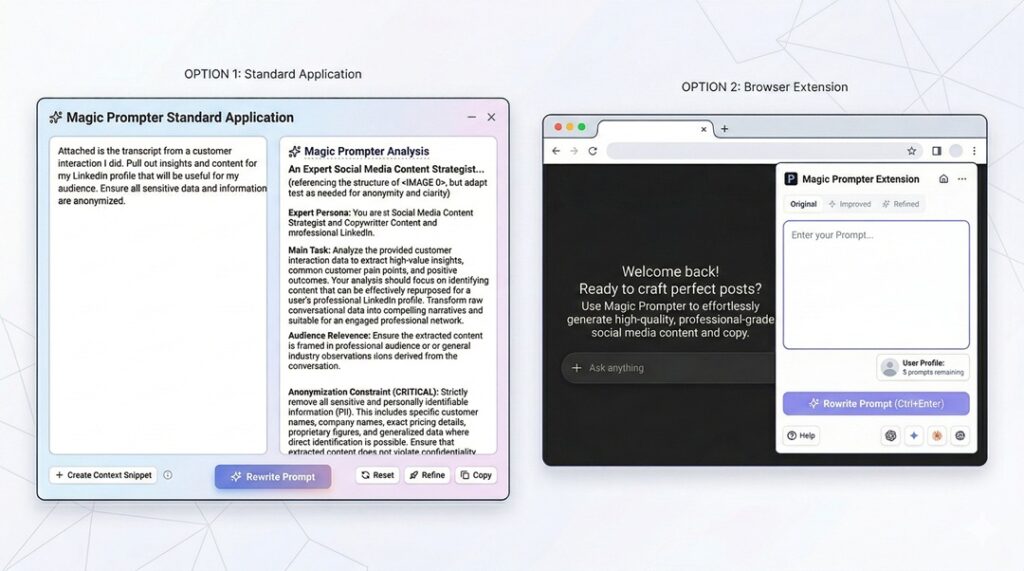
Task: Click the ChatGPT logo icon in extension footer
Action: (x=891, y=436)
